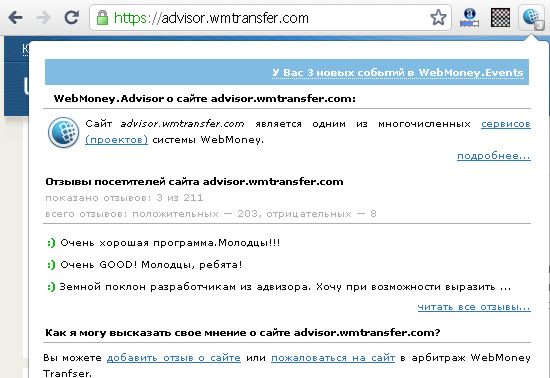Image resolution: width=550 pixels, height=378 pixels.
Task: Follow the 'подробнее...' link
Action: (x=494, y=156)
